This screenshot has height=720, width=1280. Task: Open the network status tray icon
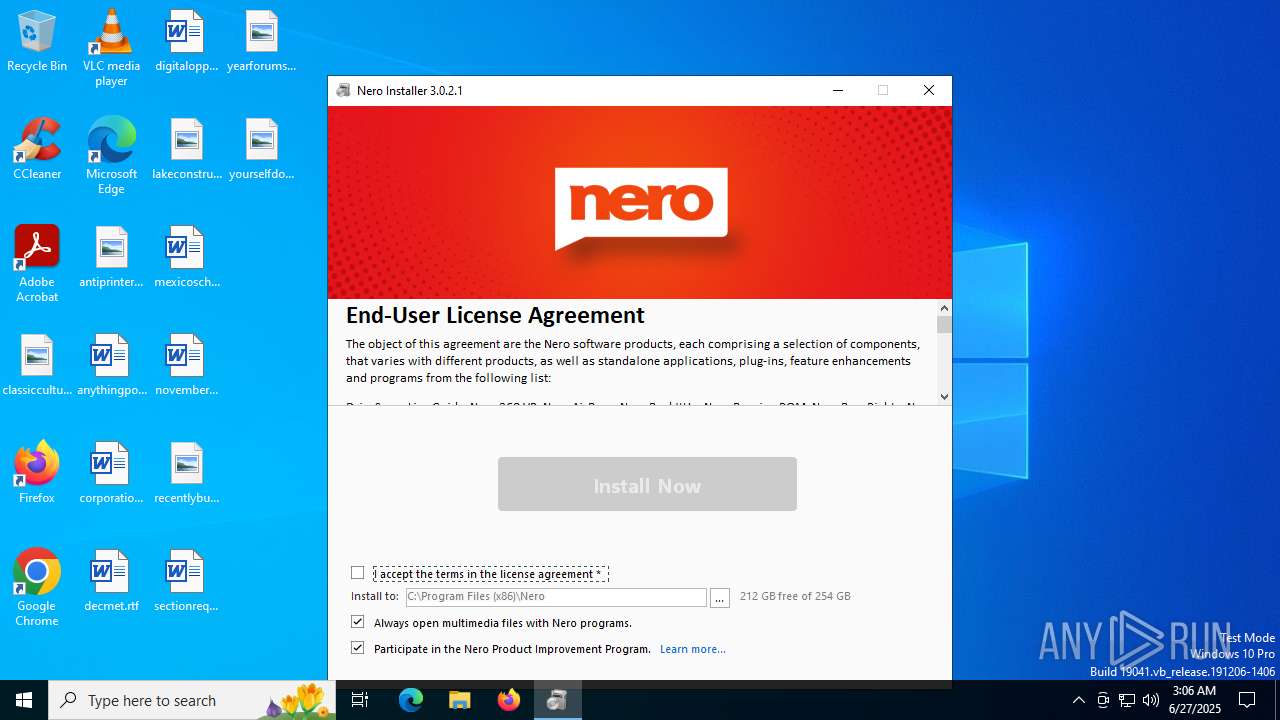click(x=1127, y=700)
